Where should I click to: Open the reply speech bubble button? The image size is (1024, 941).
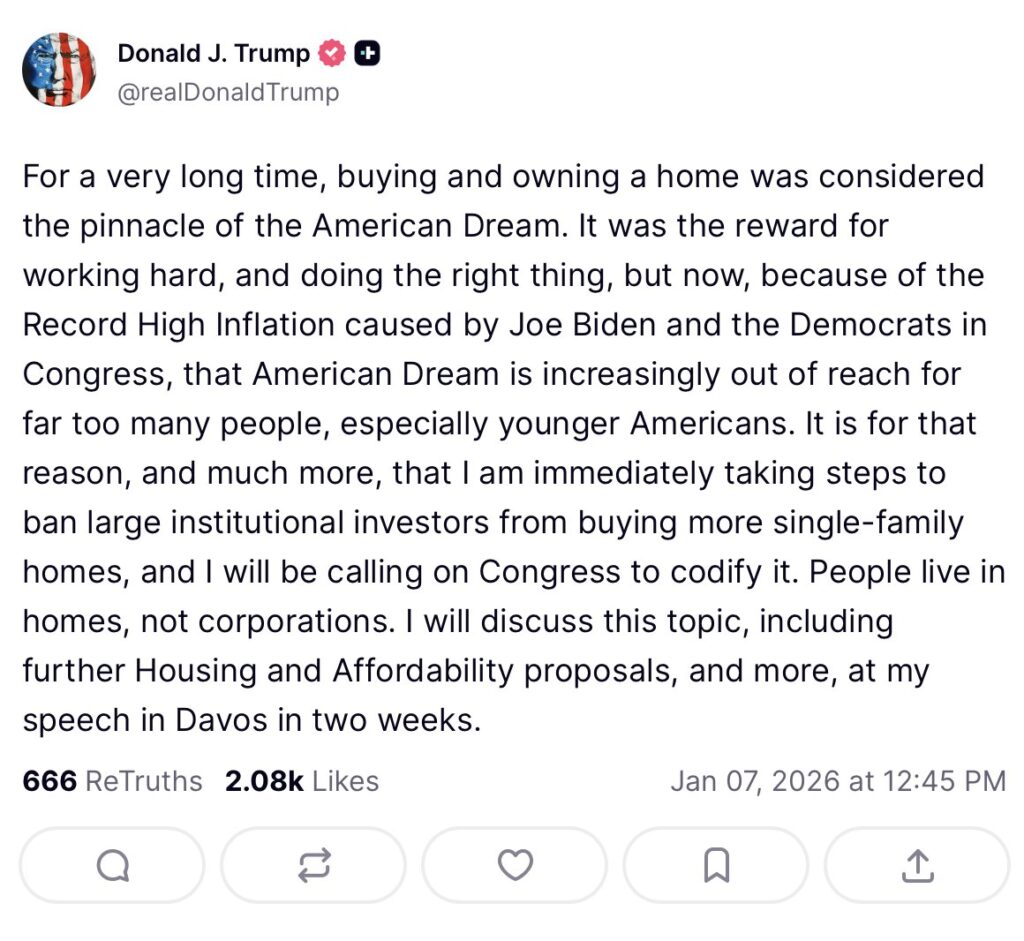[x=112, y=865]
